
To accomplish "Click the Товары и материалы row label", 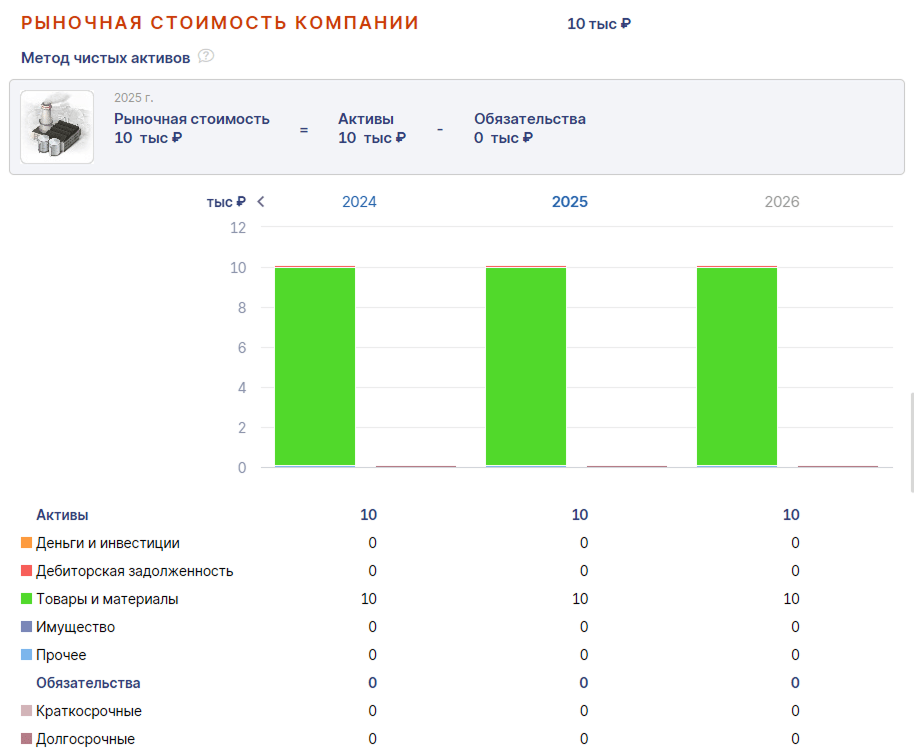I will tap(107, 599).
